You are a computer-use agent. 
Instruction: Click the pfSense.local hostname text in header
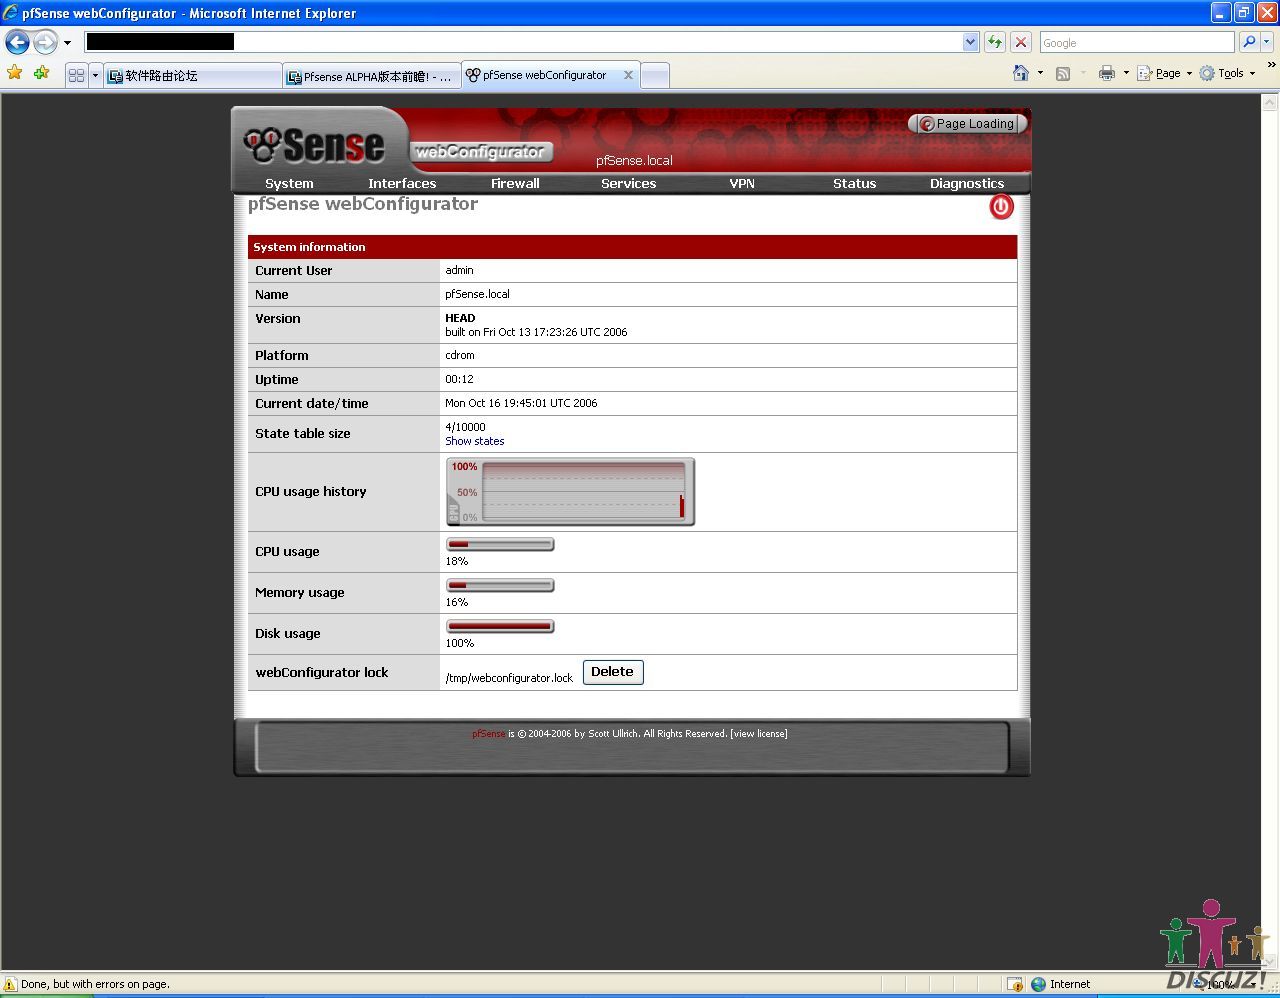(x=634, y=161)
